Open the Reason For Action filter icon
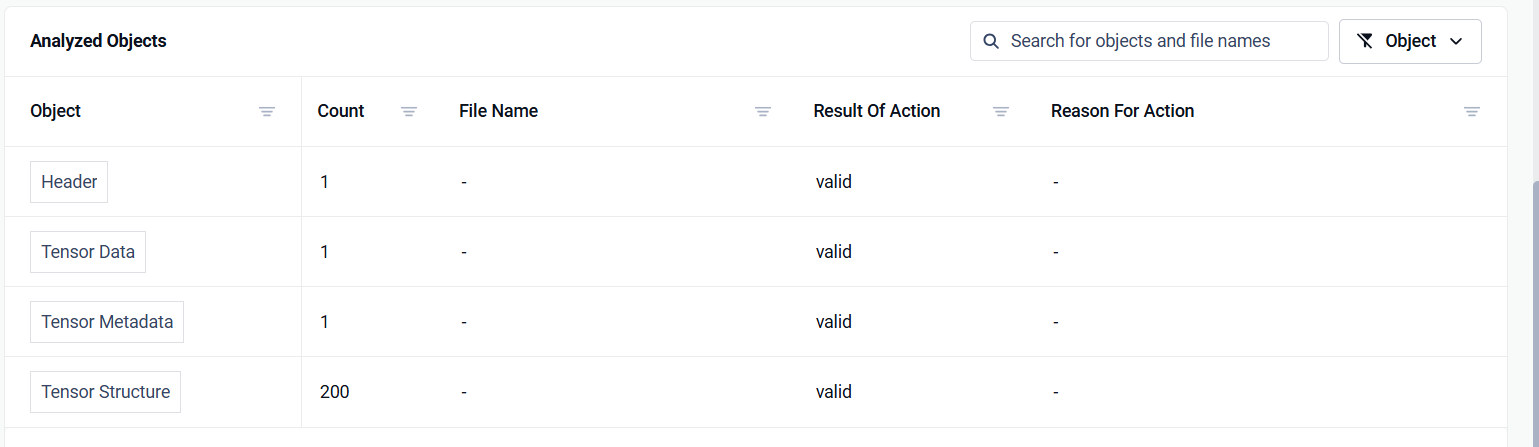 tap(1472, 112)
